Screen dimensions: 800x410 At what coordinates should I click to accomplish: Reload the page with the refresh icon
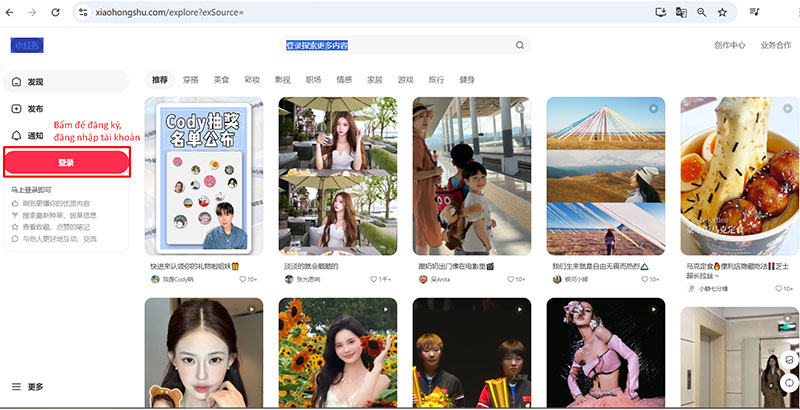coord(56,12)
